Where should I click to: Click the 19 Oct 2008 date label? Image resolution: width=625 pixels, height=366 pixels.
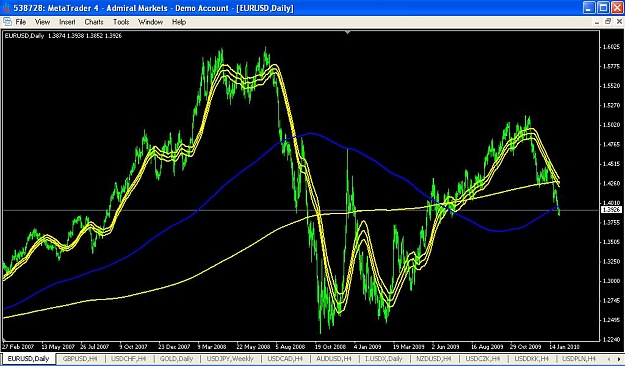pos(330,346)
